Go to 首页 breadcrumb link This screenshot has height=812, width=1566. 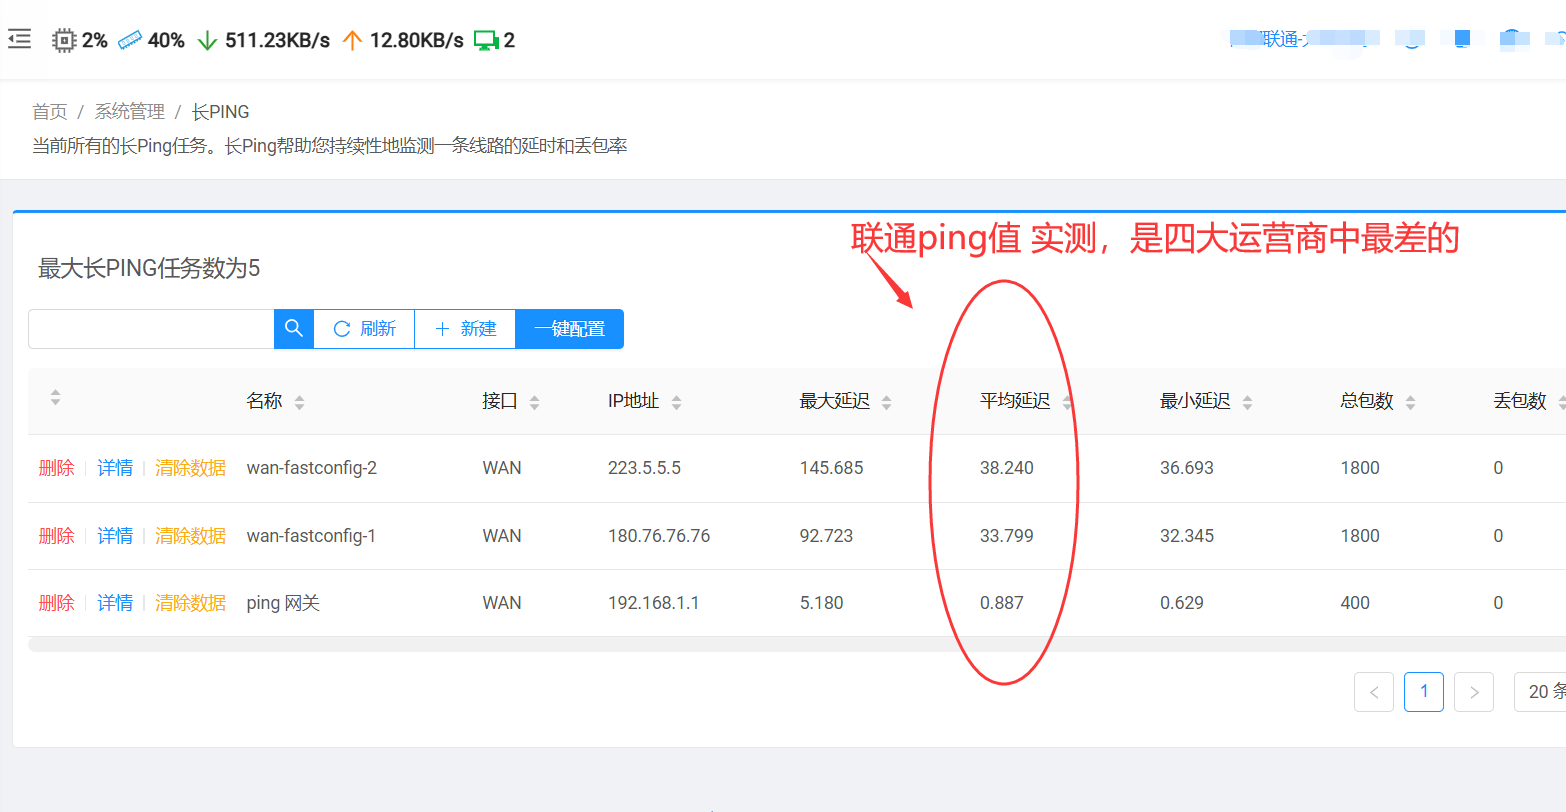(x=50, y=112)
